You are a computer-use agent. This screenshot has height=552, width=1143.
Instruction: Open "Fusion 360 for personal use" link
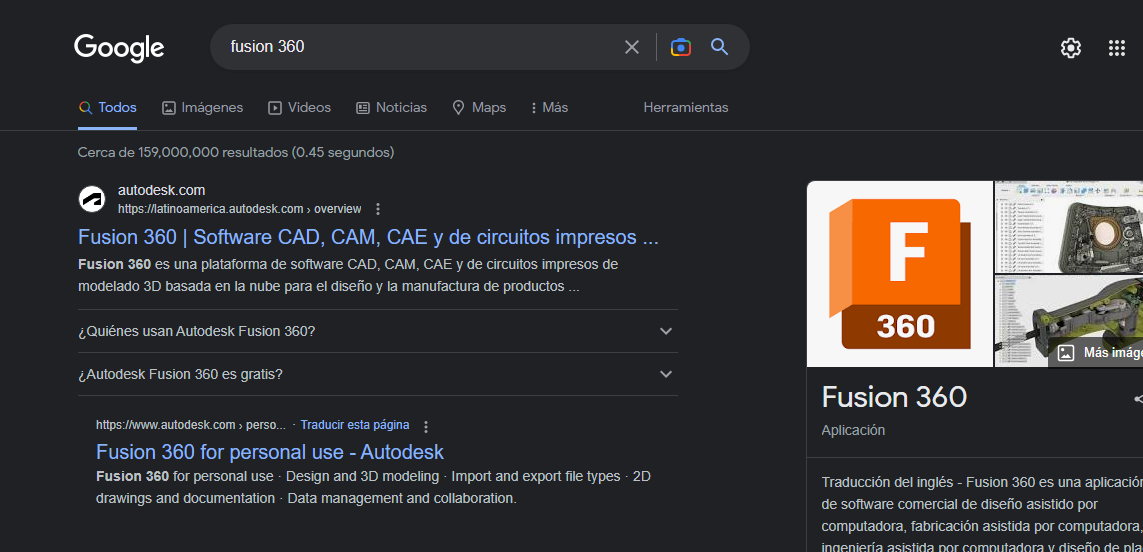[270, 452]
